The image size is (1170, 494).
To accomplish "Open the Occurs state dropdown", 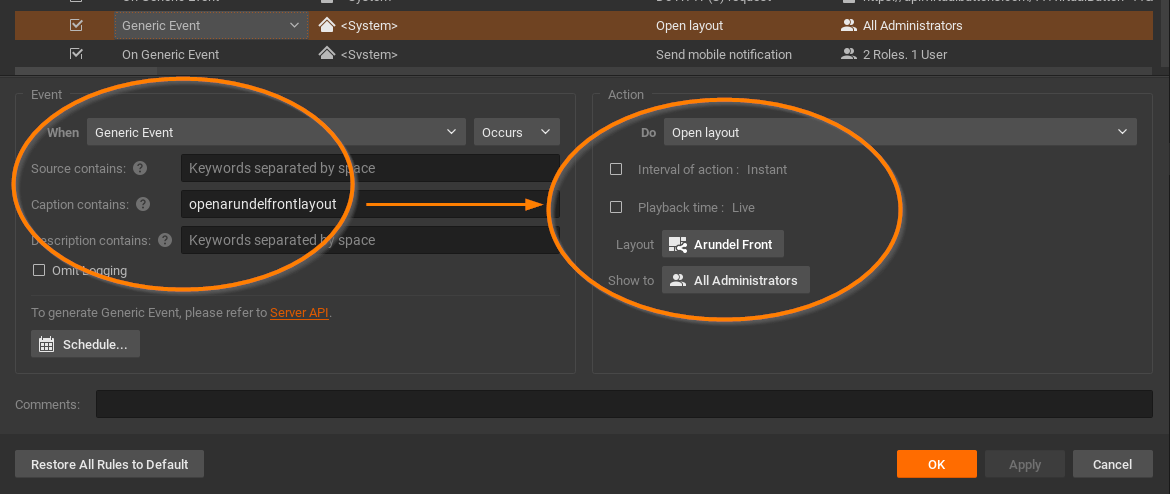I will [x=516, y=132].
